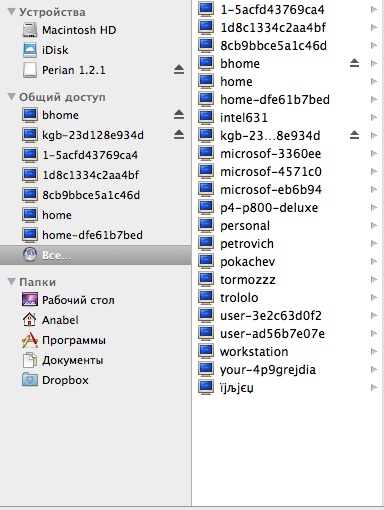Select 1d8c1334c2aa4bf in the computer list
Image resolution: width=384 pixels, height=510 pixels.
pyautogui.click(x=273, y=27)
